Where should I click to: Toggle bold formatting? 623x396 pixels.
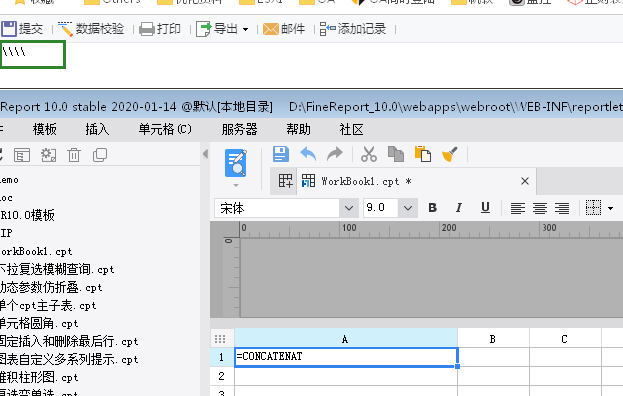(433, 208)
